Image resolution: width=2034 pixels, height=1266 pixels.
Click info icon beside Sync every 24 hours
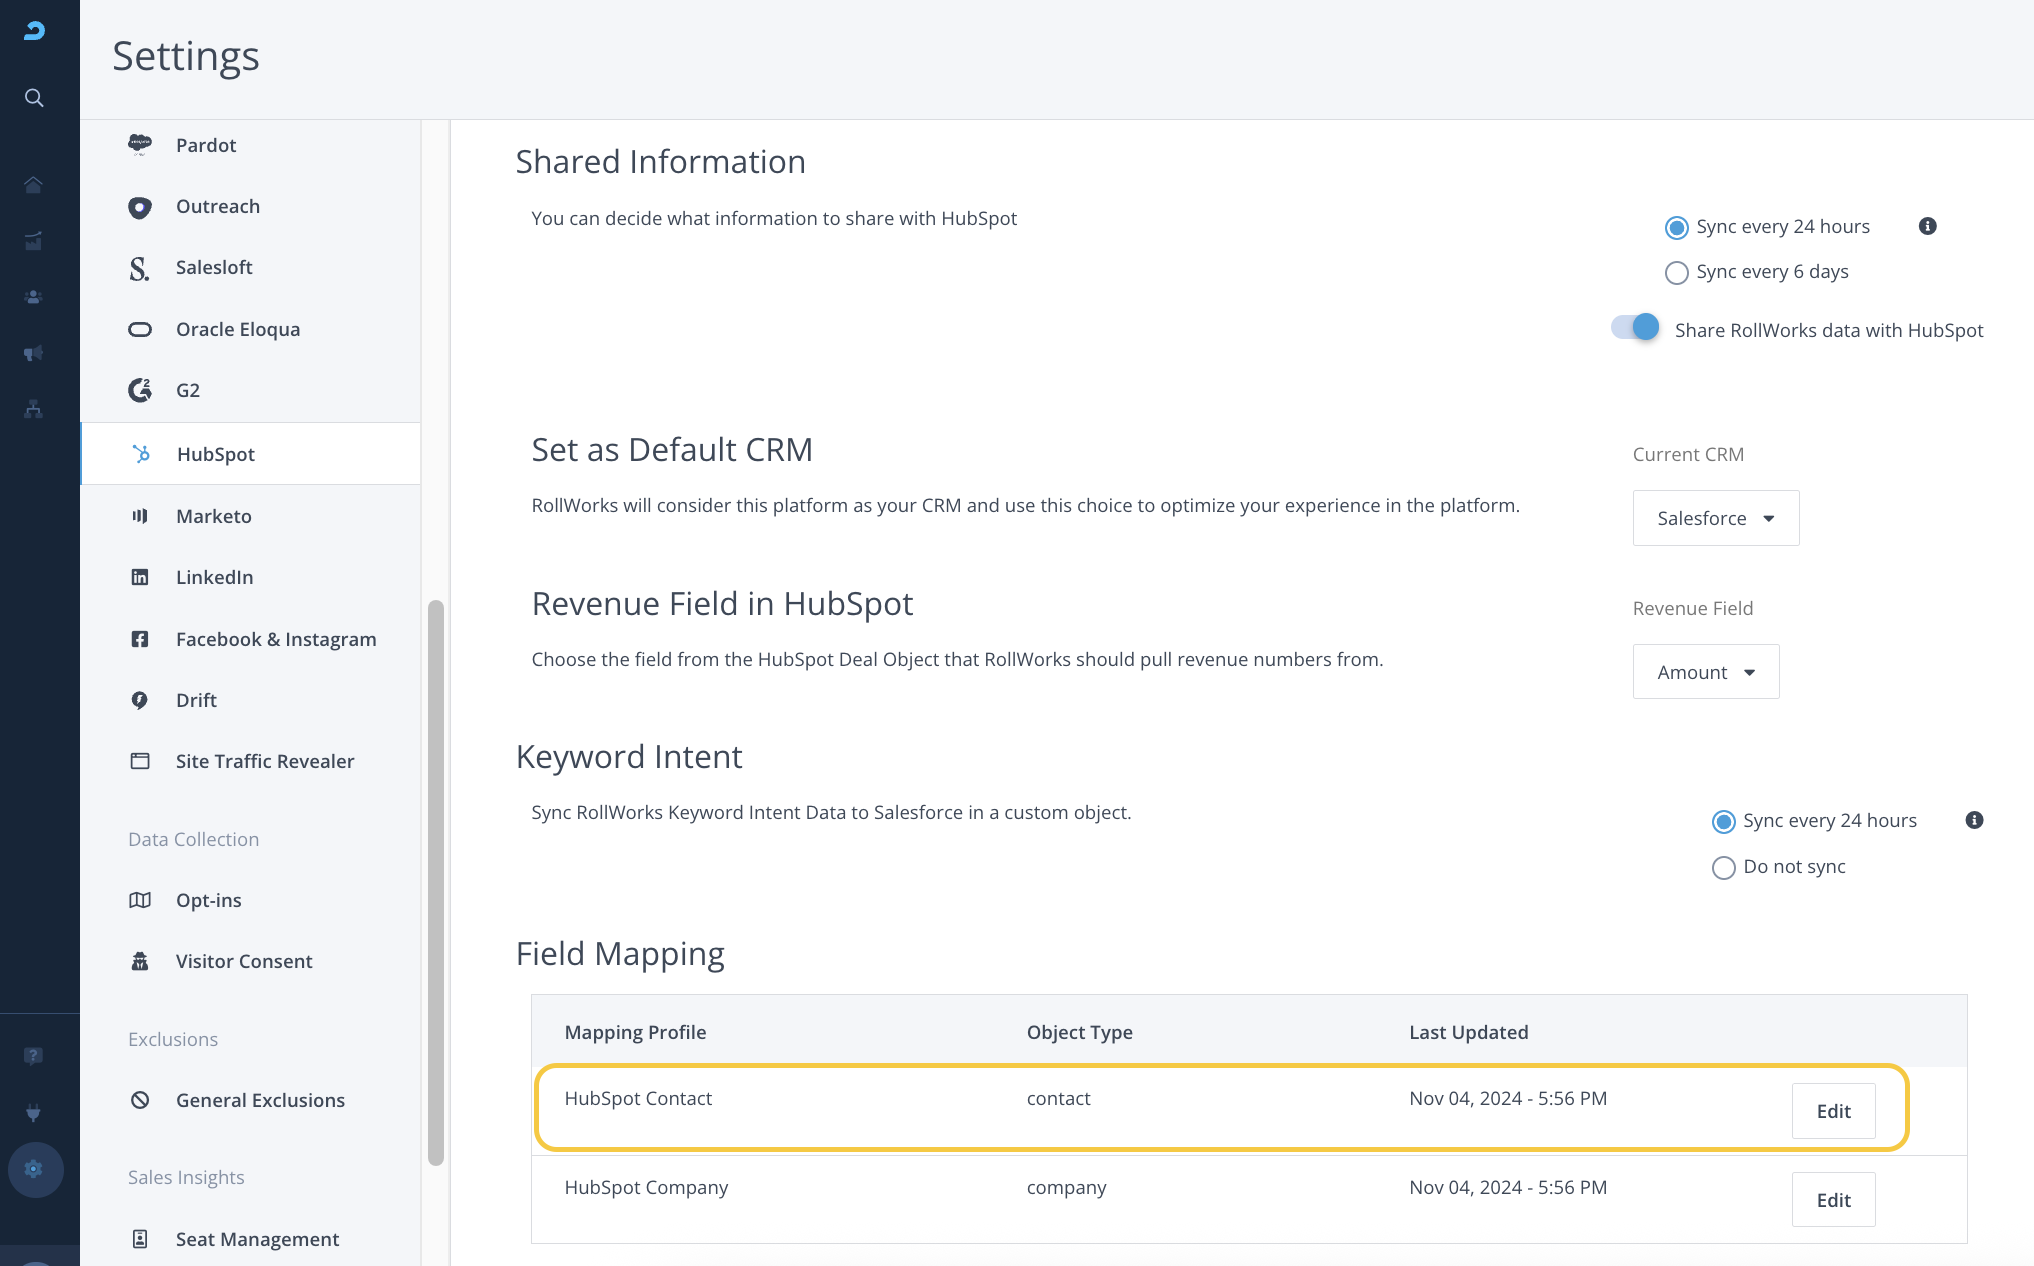1927,226
